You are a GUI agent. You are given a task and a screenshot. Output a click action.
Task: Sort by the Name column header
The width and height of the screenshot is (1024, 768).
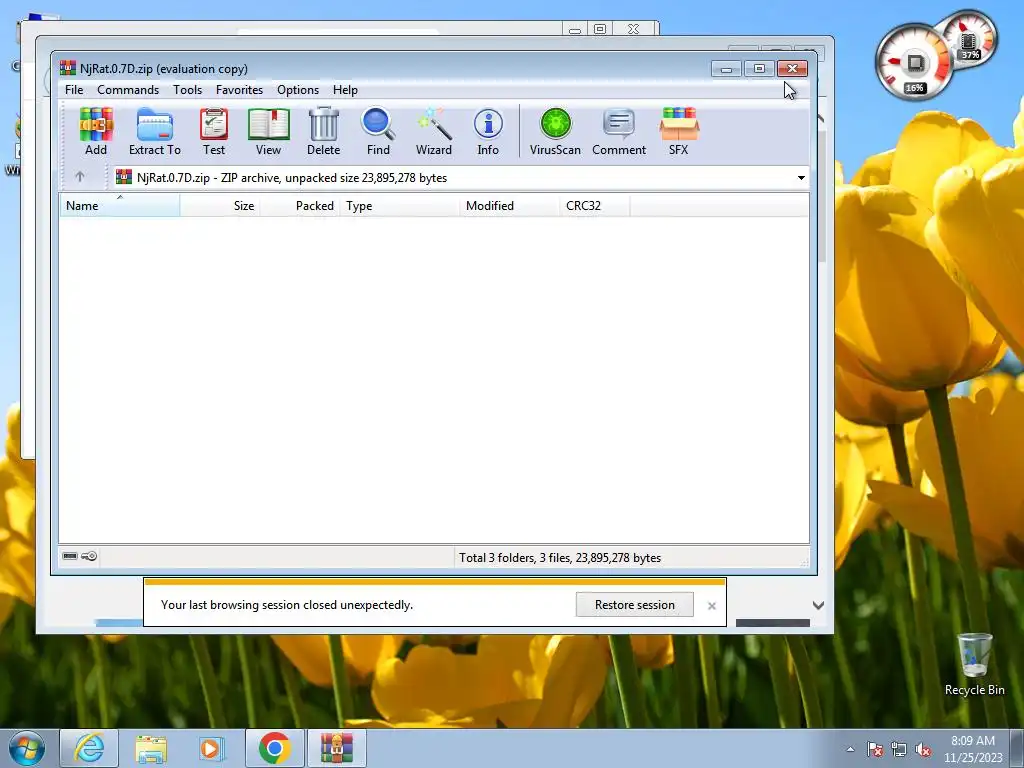(120, 206)
